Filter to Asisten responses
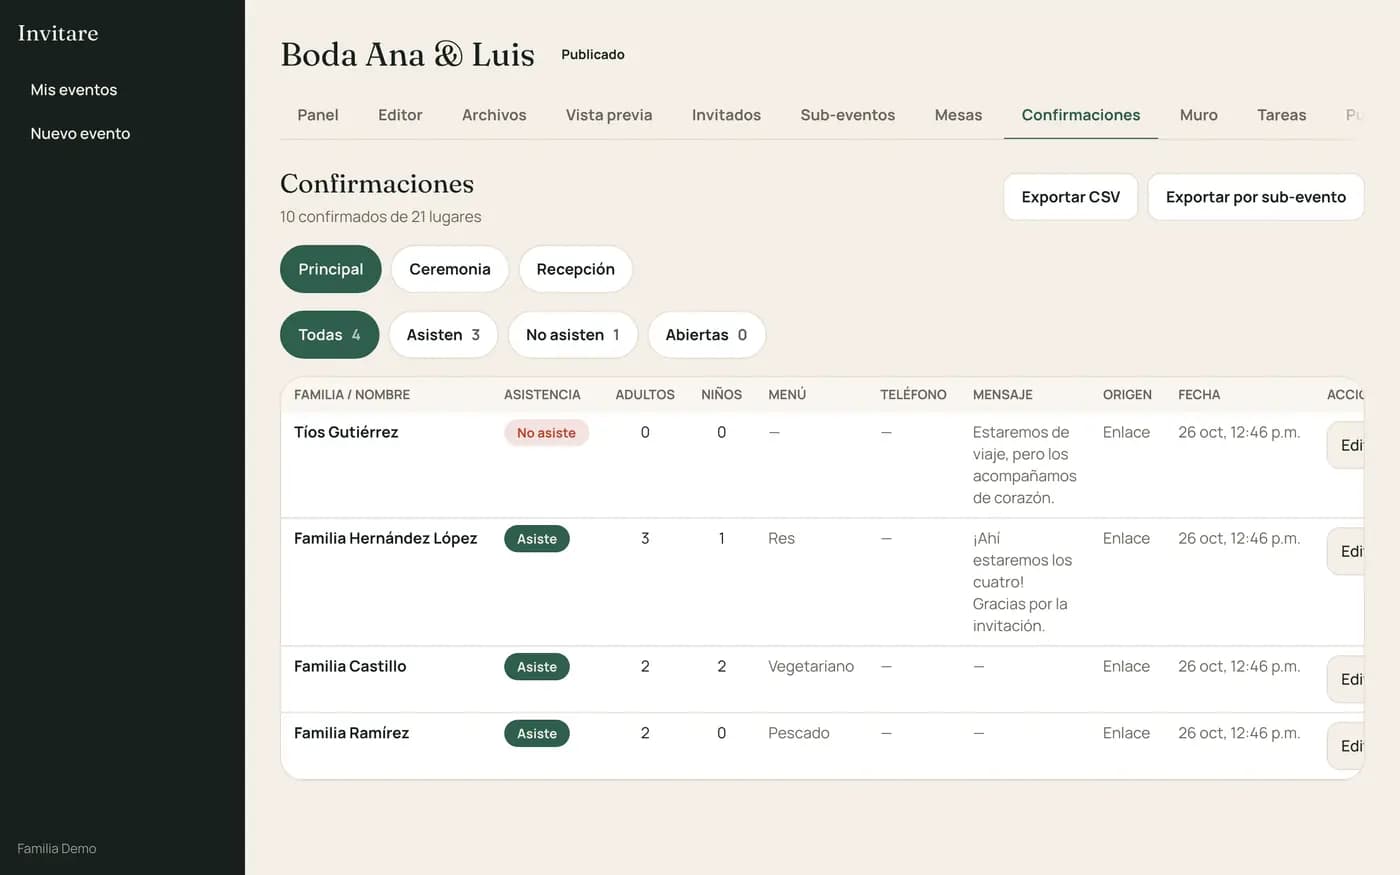 (443, 335)
